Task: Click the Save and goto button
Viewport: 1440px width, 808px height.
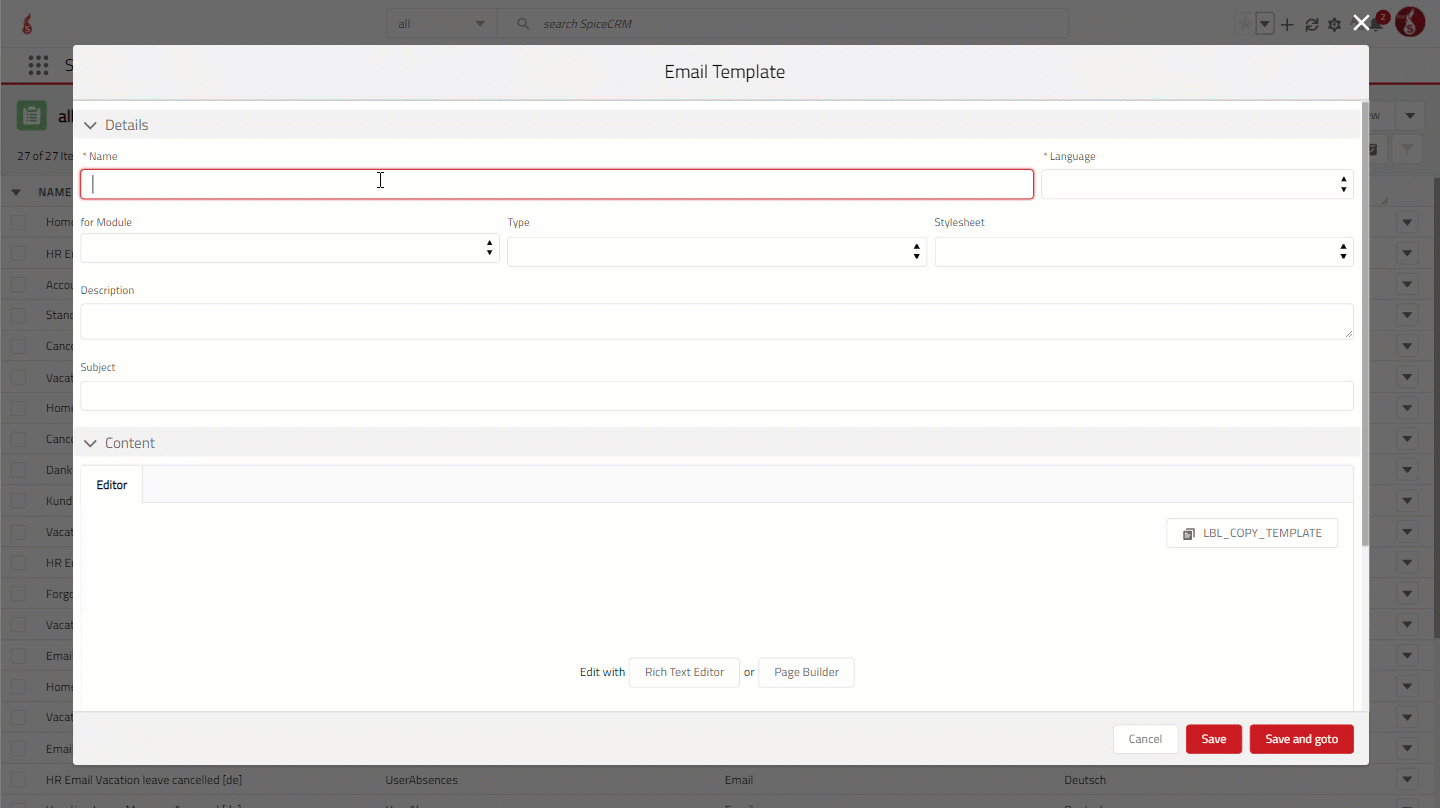Action: [x=1300, y=739]
